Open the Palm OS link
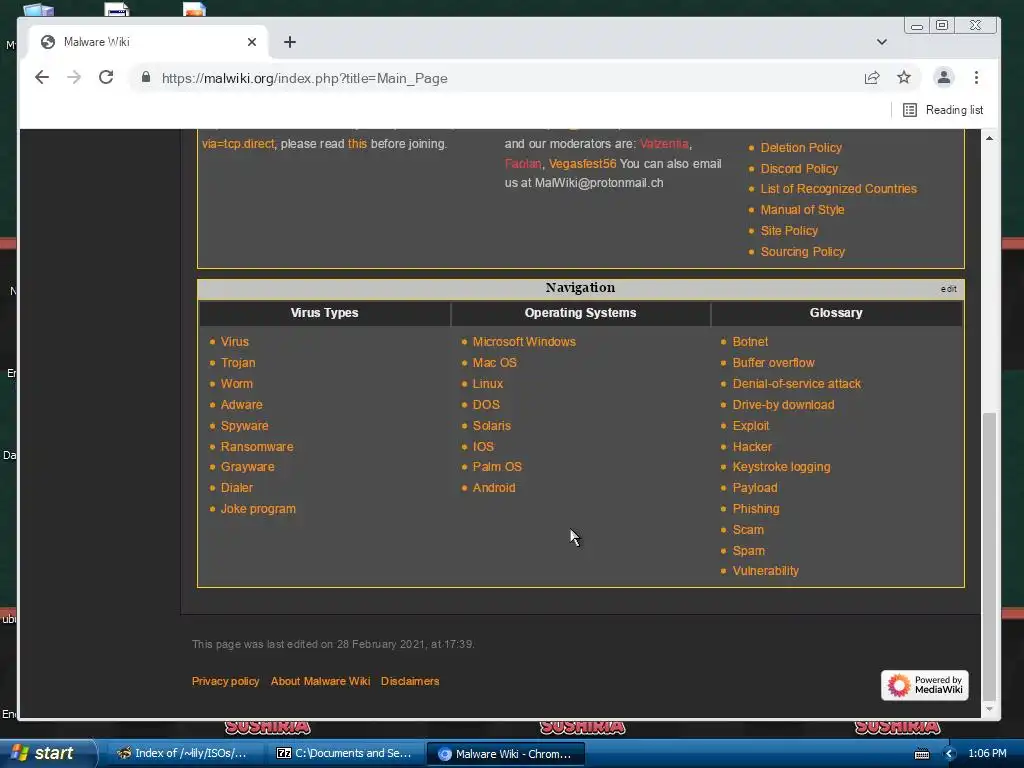The height and width of the screenshot is (768, 1024). point(497,467)
